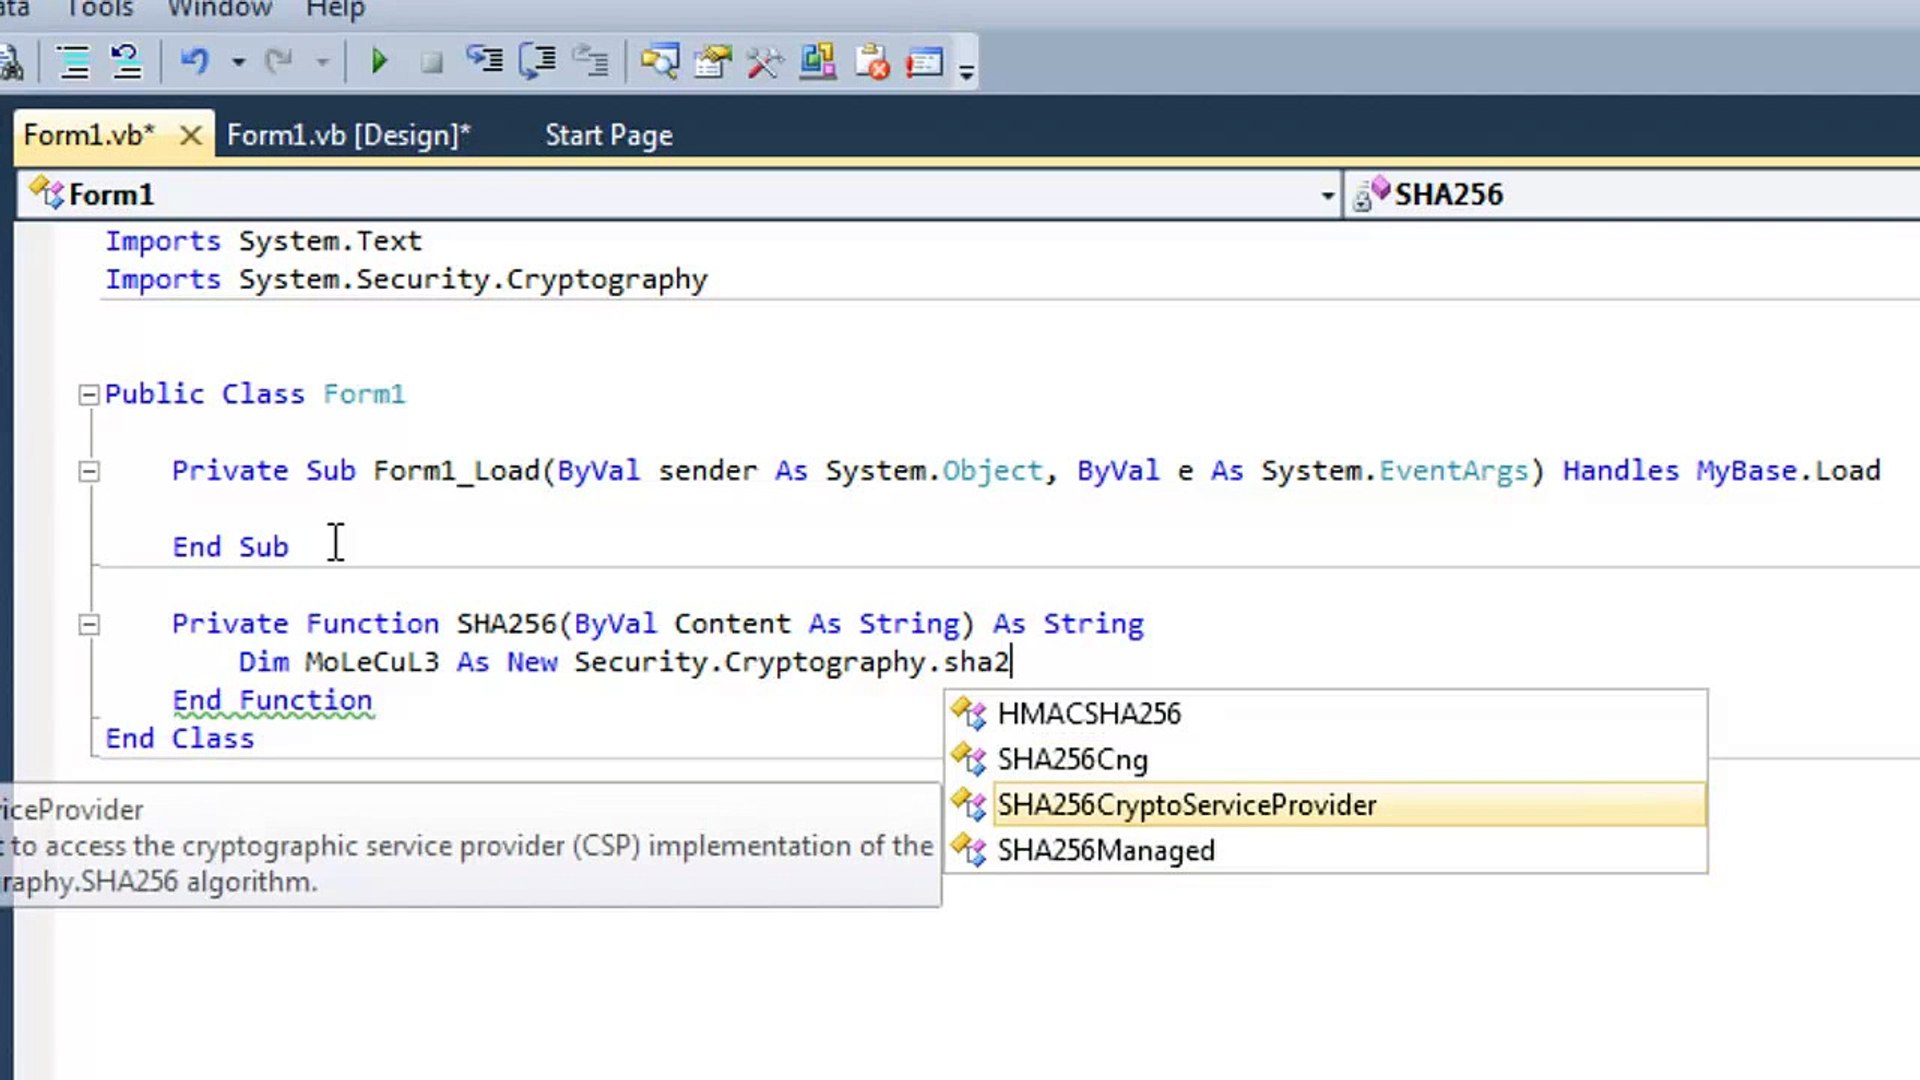Click the SHA256 method icon in dropdown
The height and width of the screenshot is (1080, 1920).
click(x=1372, y=193)
